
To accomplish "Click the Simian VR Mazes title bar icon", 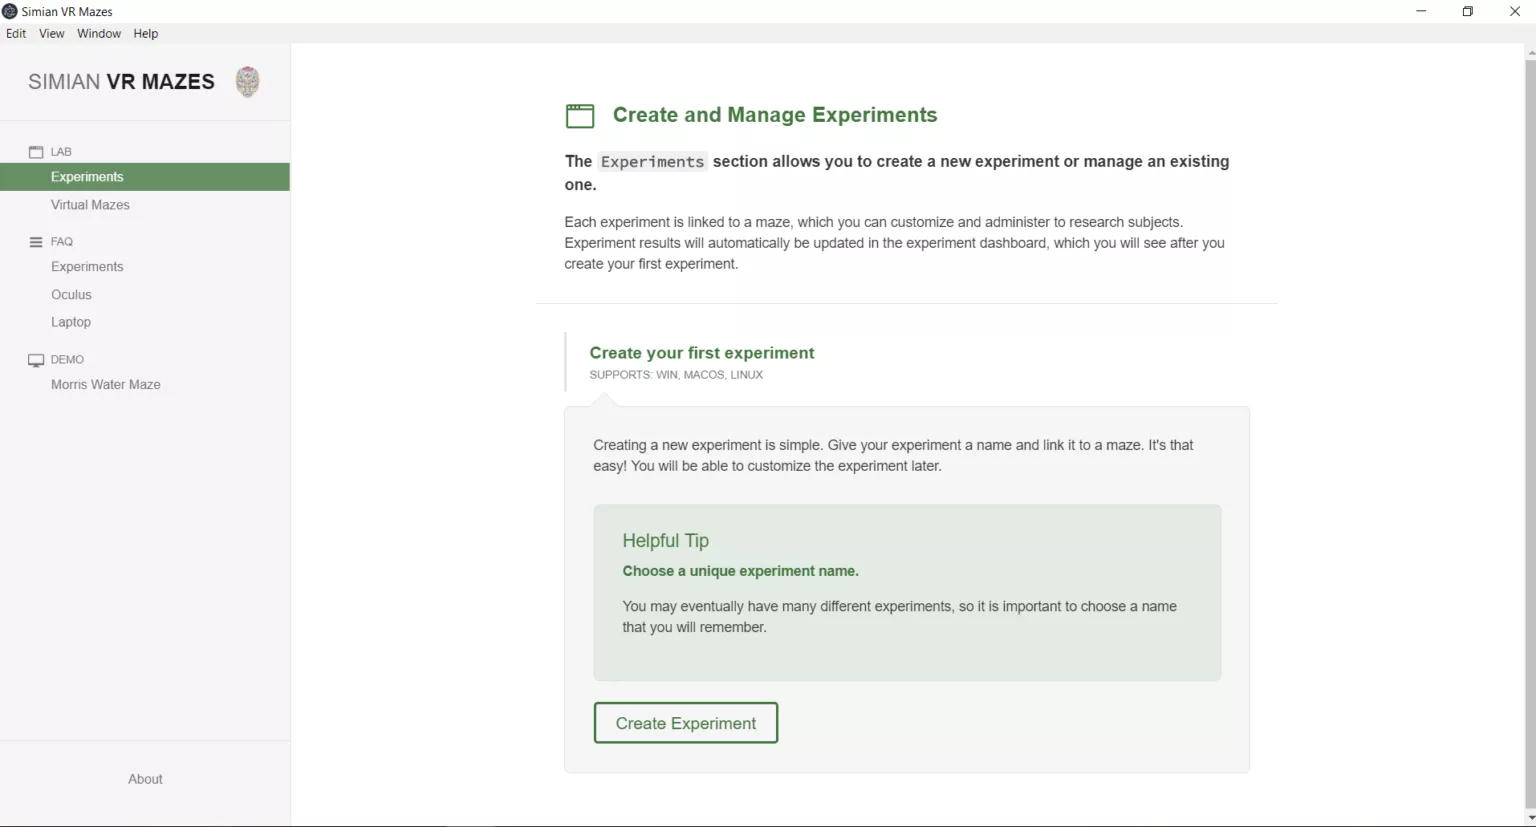I will pos(10,11).
